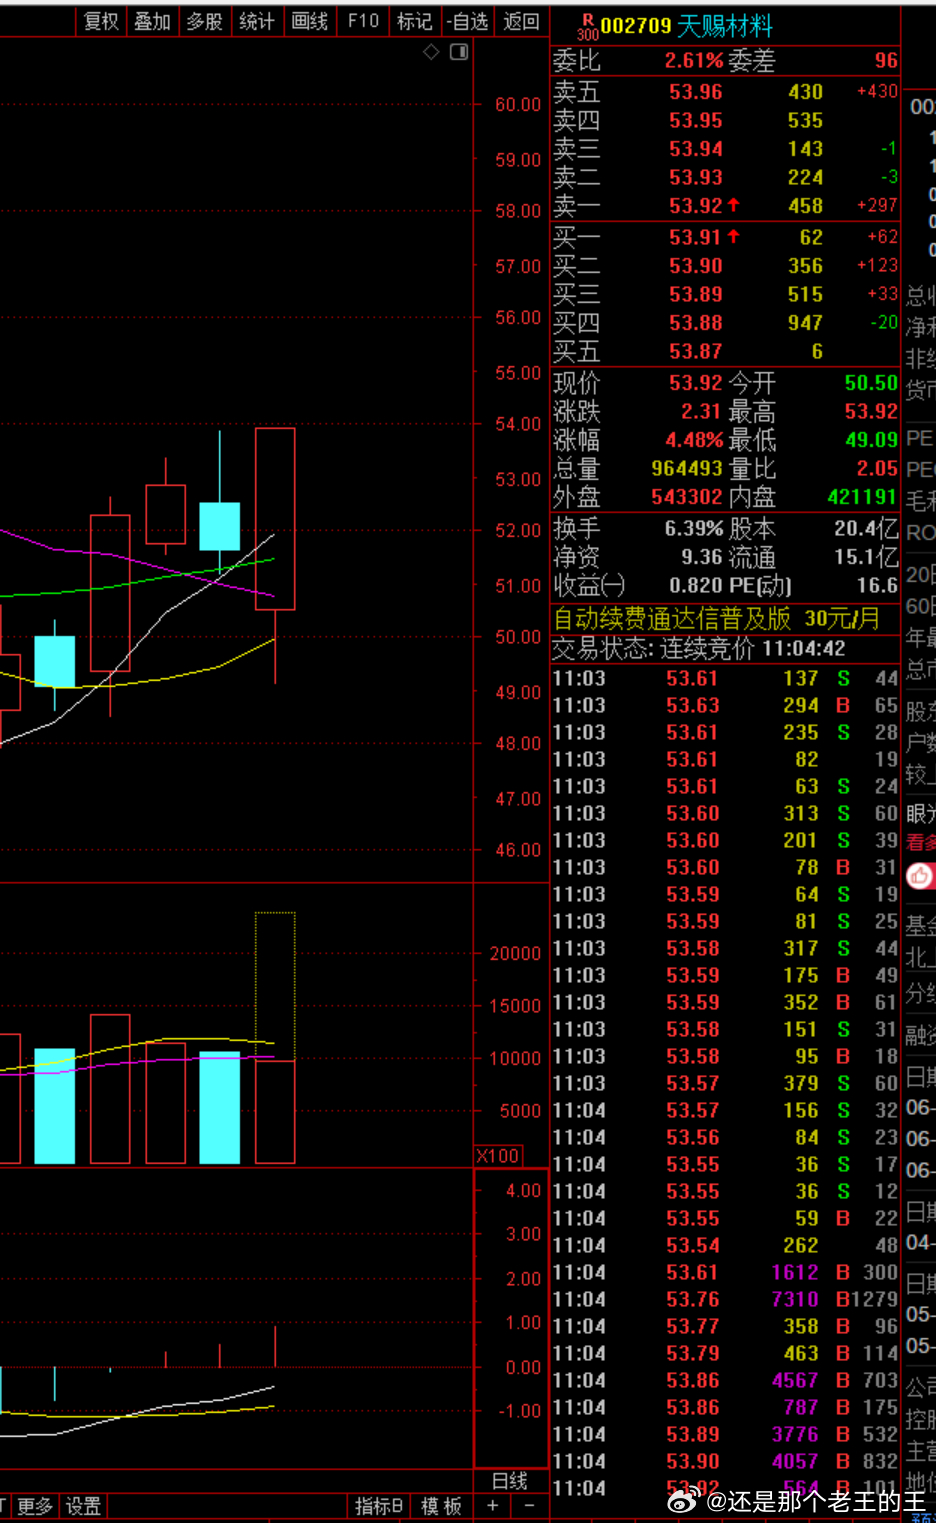
Task: Click the 20000 volume axis label
Action: pos(515,954)
